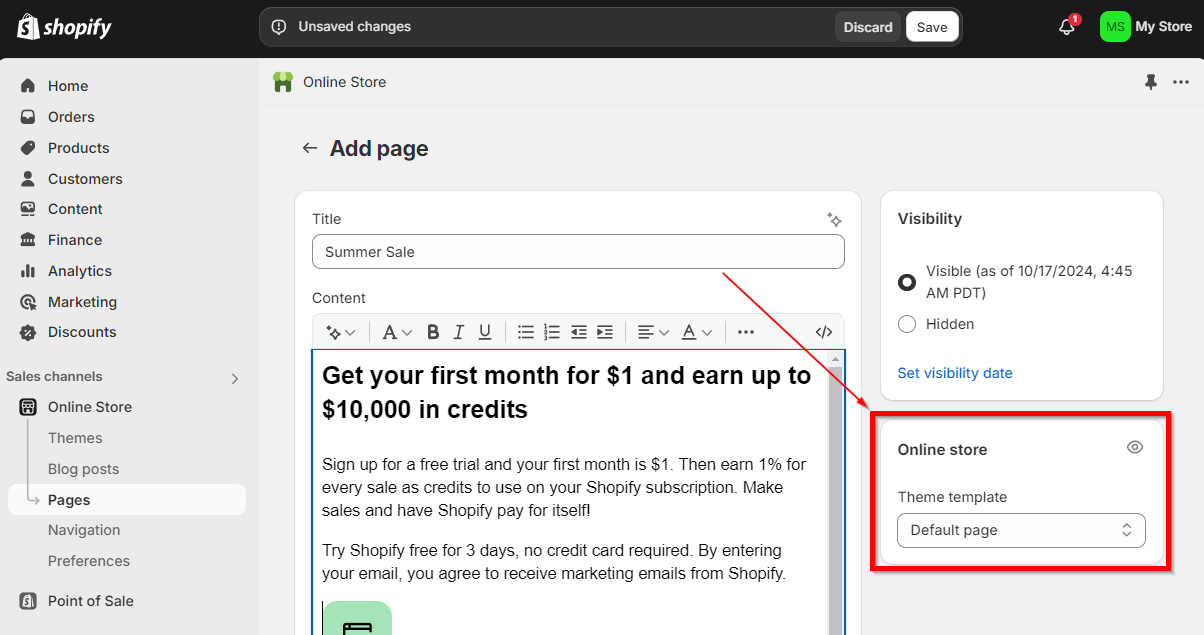
Task: Click Set visibility date link
Action: click(x=955, y=373)
